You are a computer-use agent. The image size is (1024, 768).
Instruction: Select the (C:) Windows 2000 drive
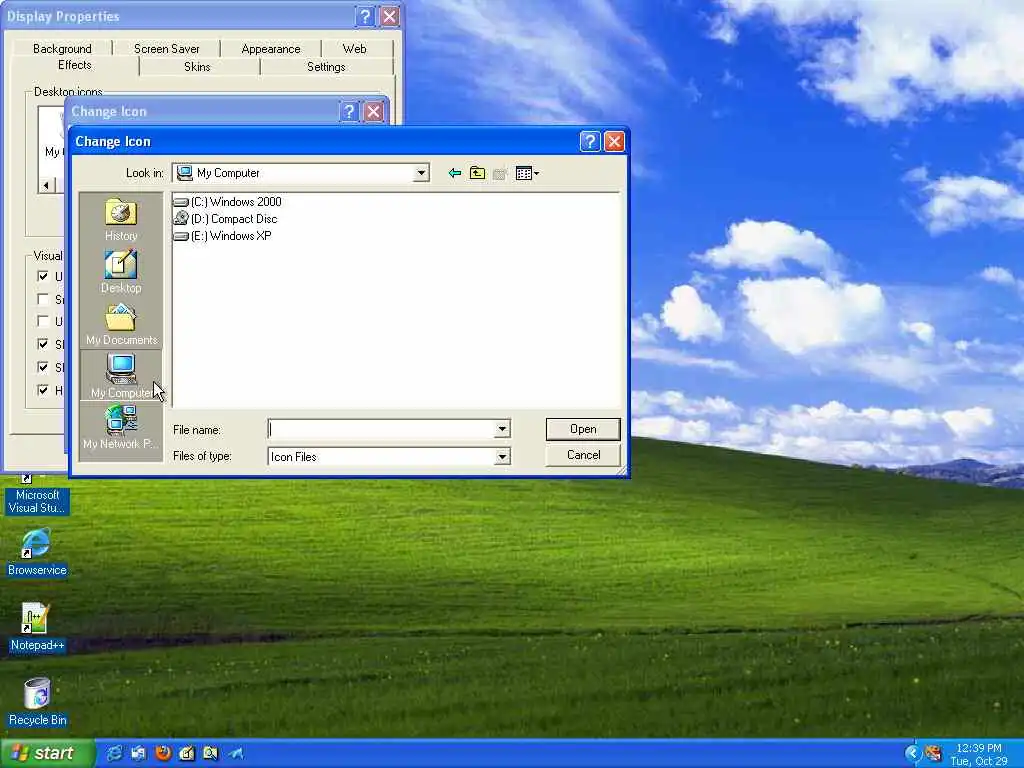pyautogui.click(x=228, y=202)
